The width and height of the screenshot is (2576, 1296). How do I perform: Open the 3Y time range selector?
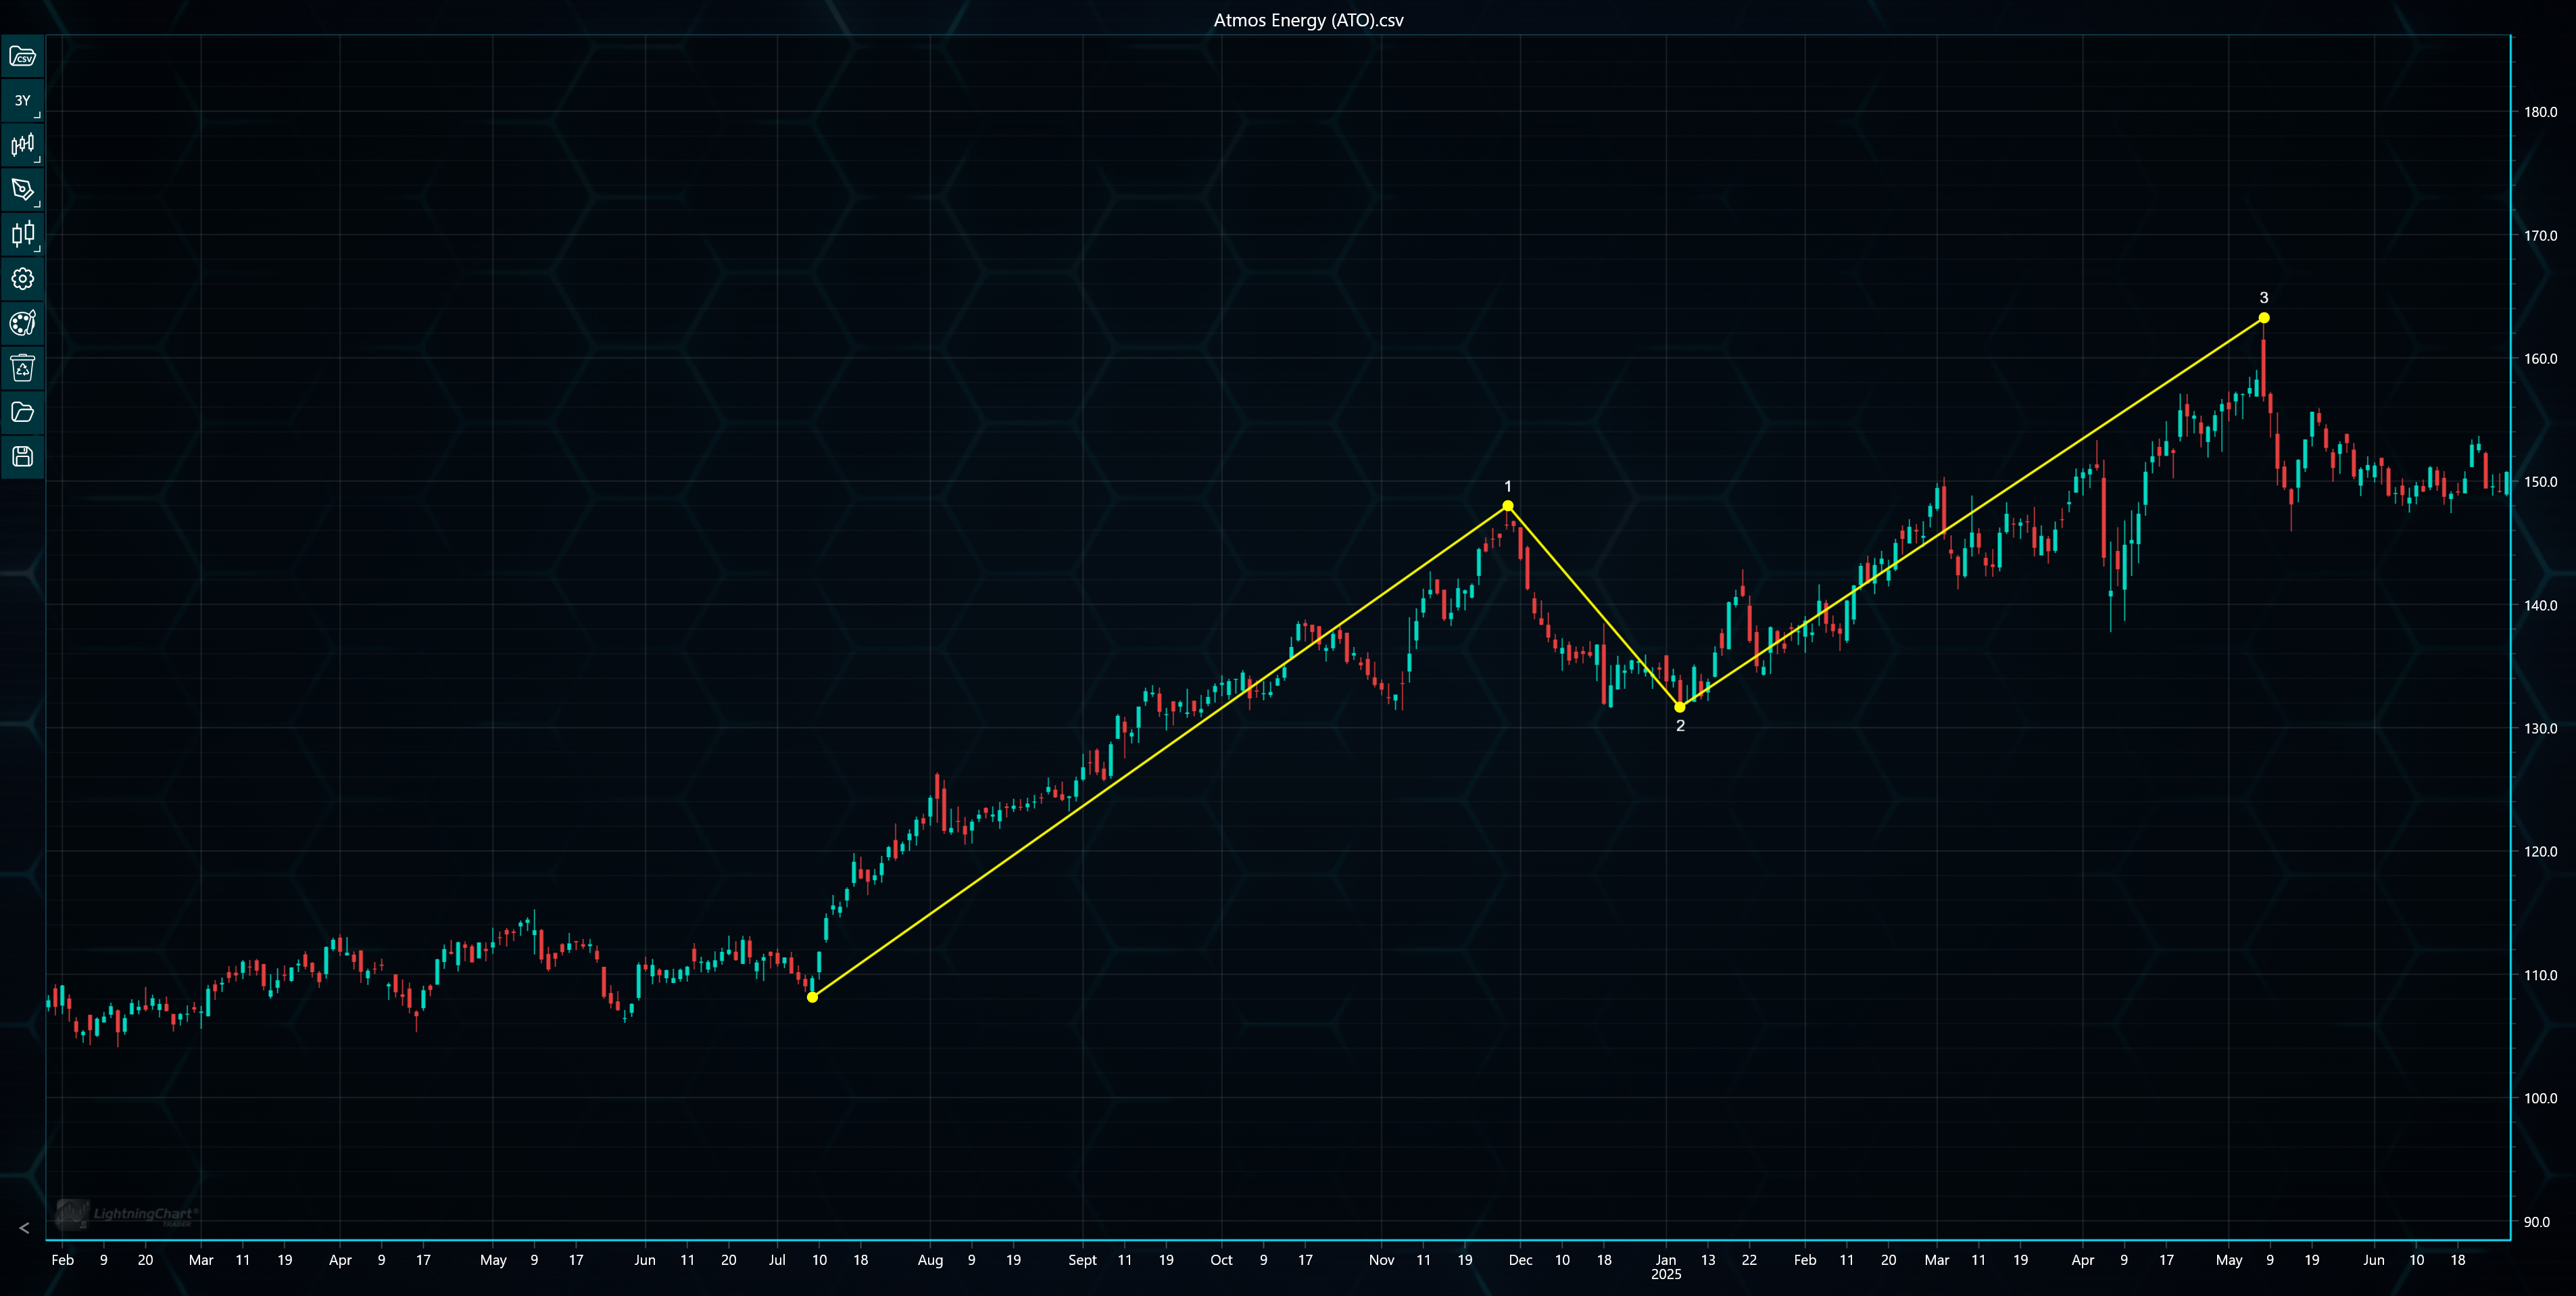point(22,101)
